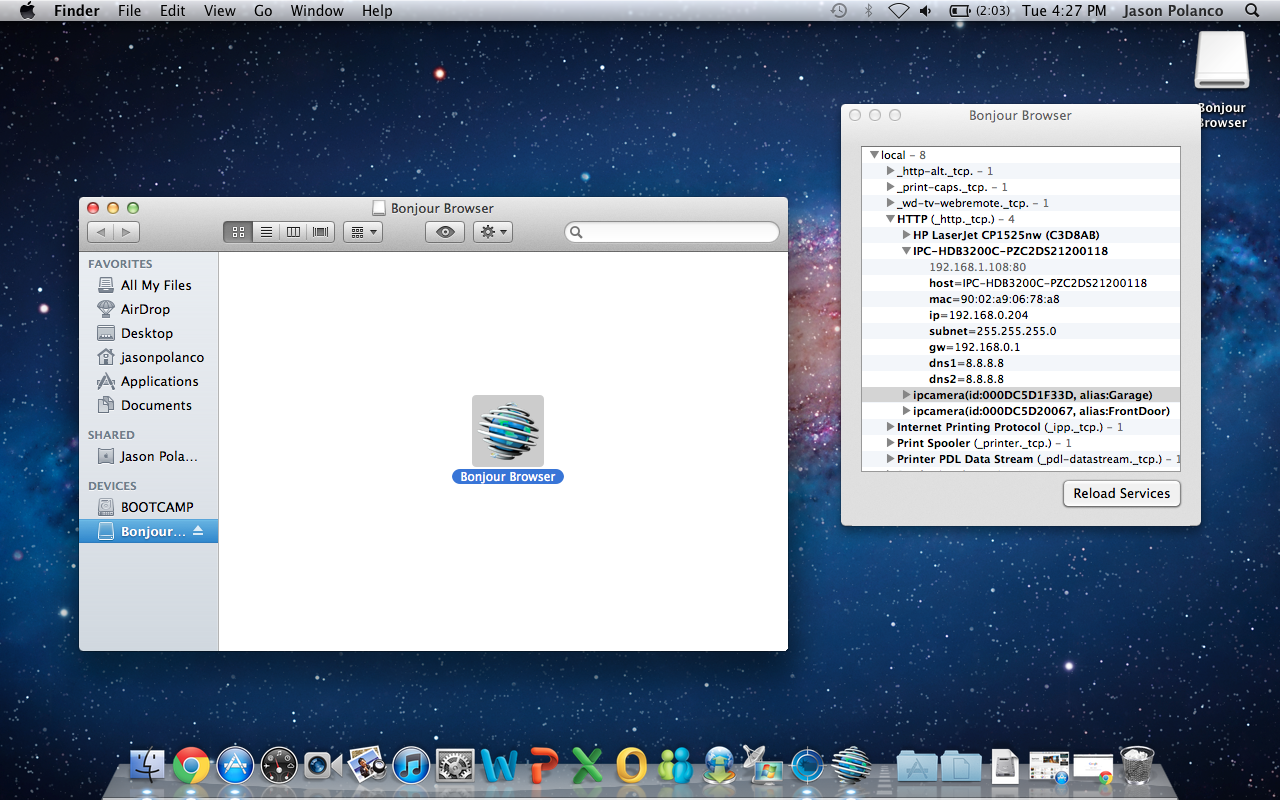Click Bonjour Browser icon in the Dock

click(x=851, y=766)
